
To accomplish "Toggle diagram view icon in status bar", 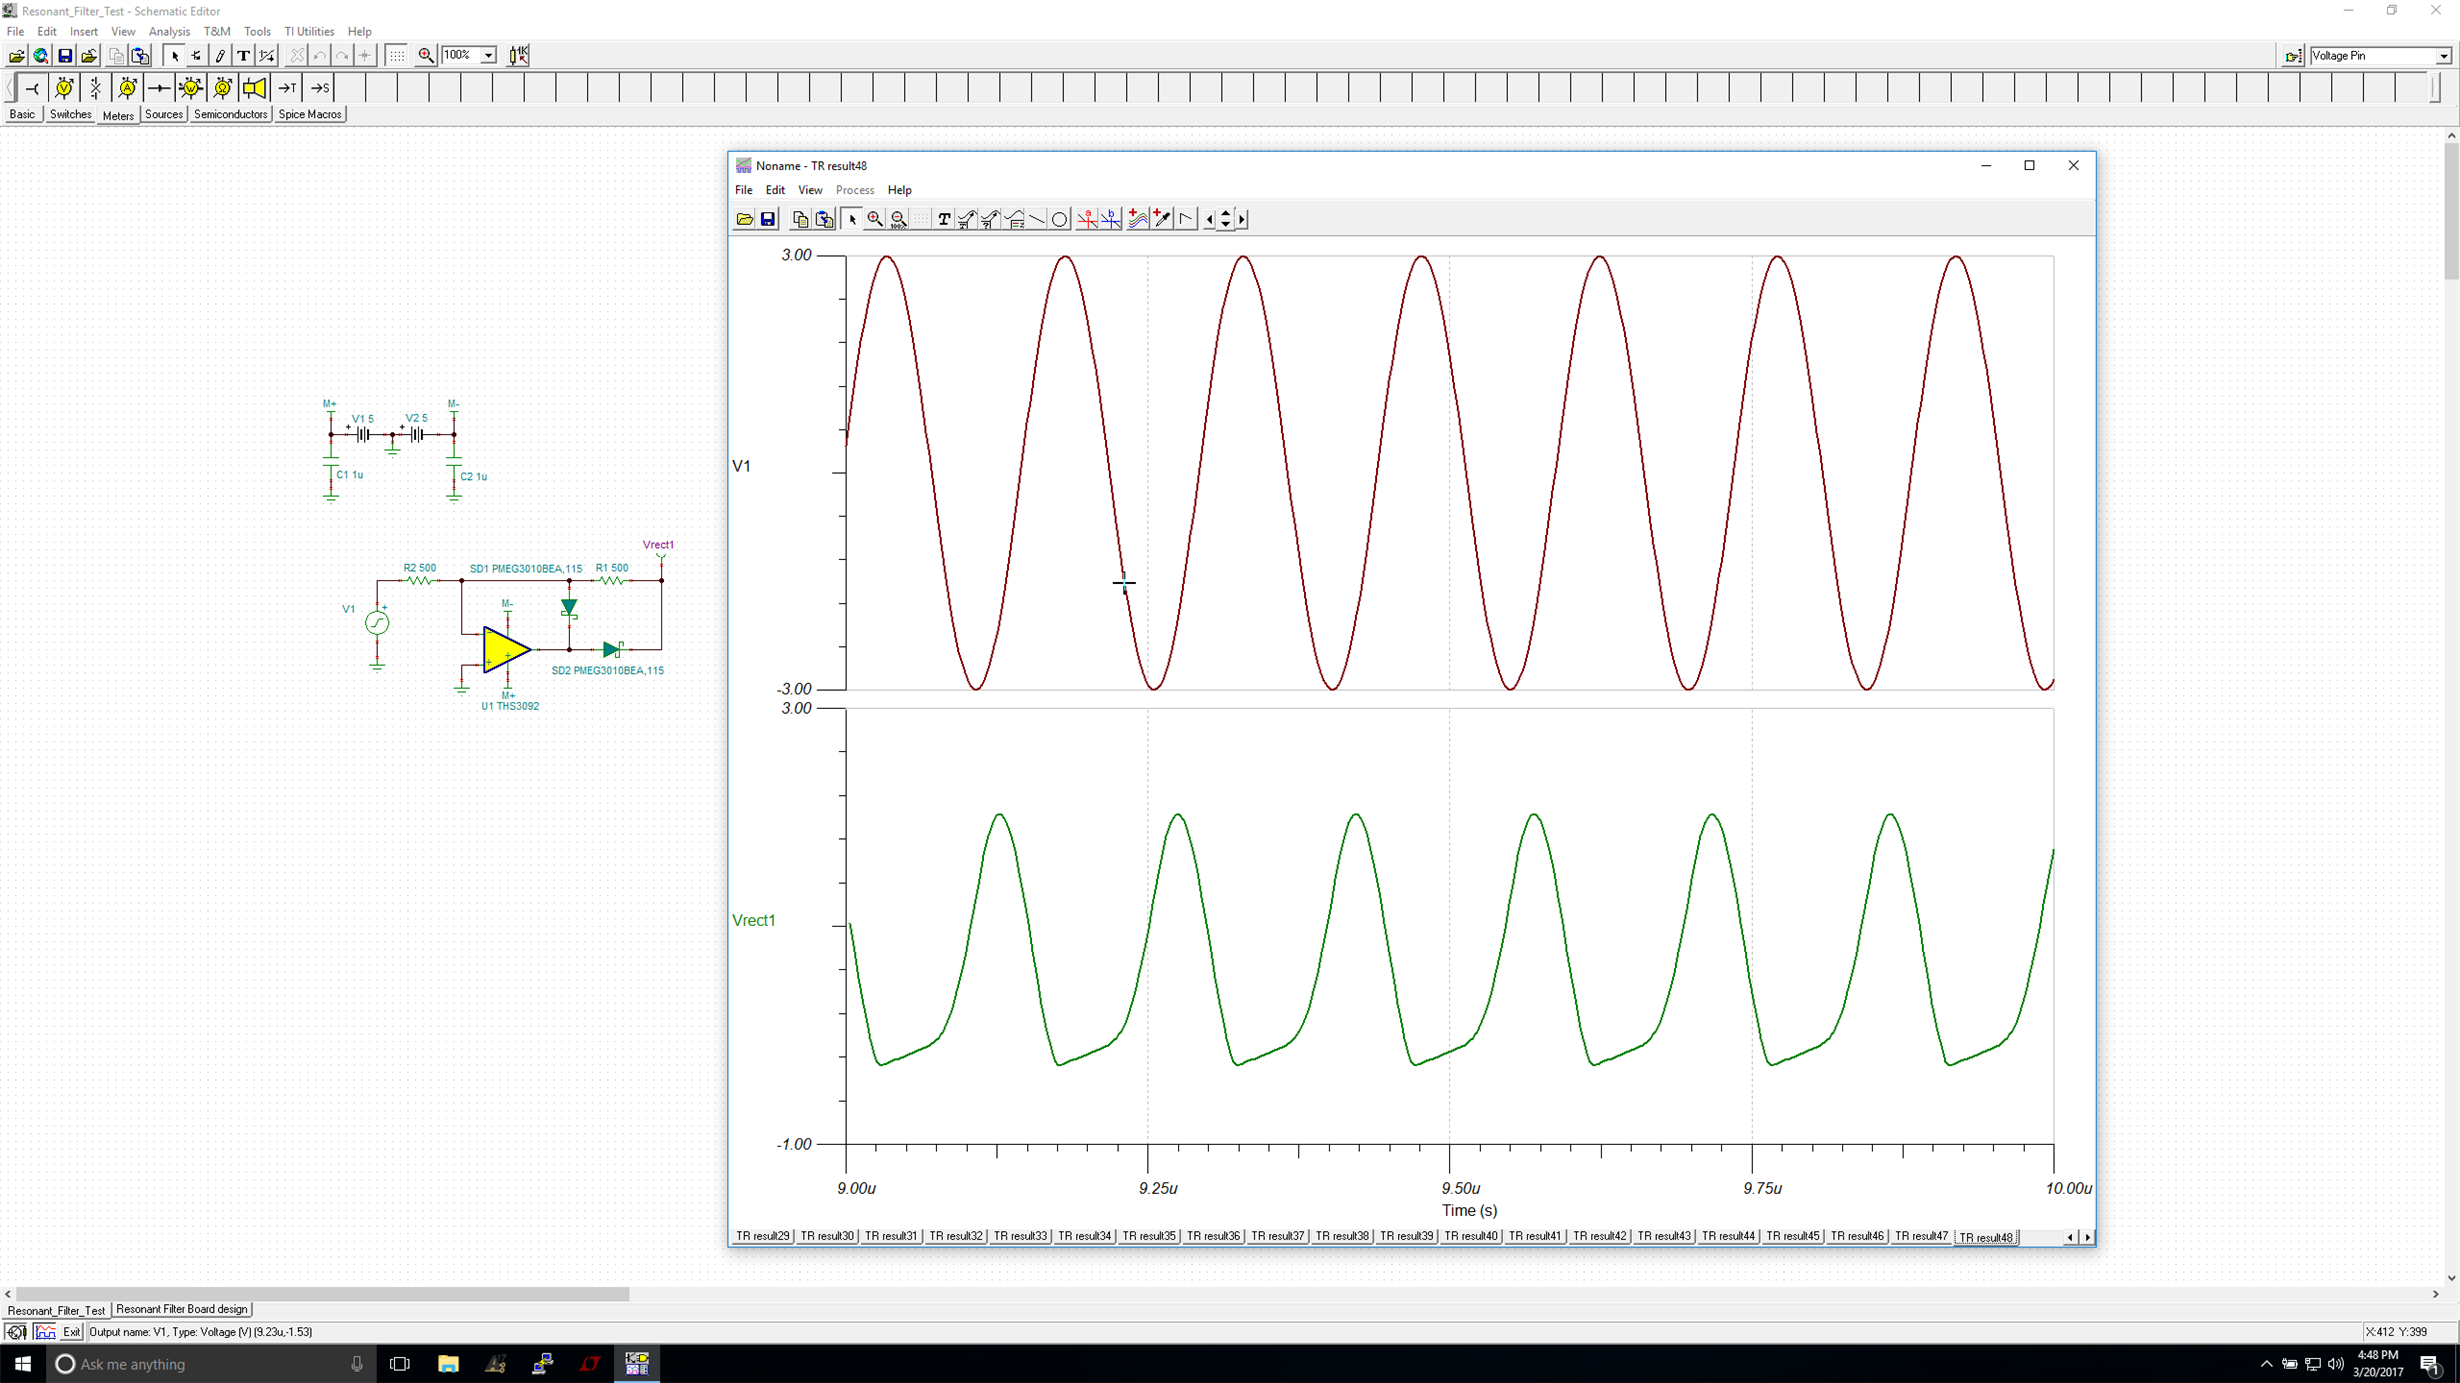I will point(45,1332).
